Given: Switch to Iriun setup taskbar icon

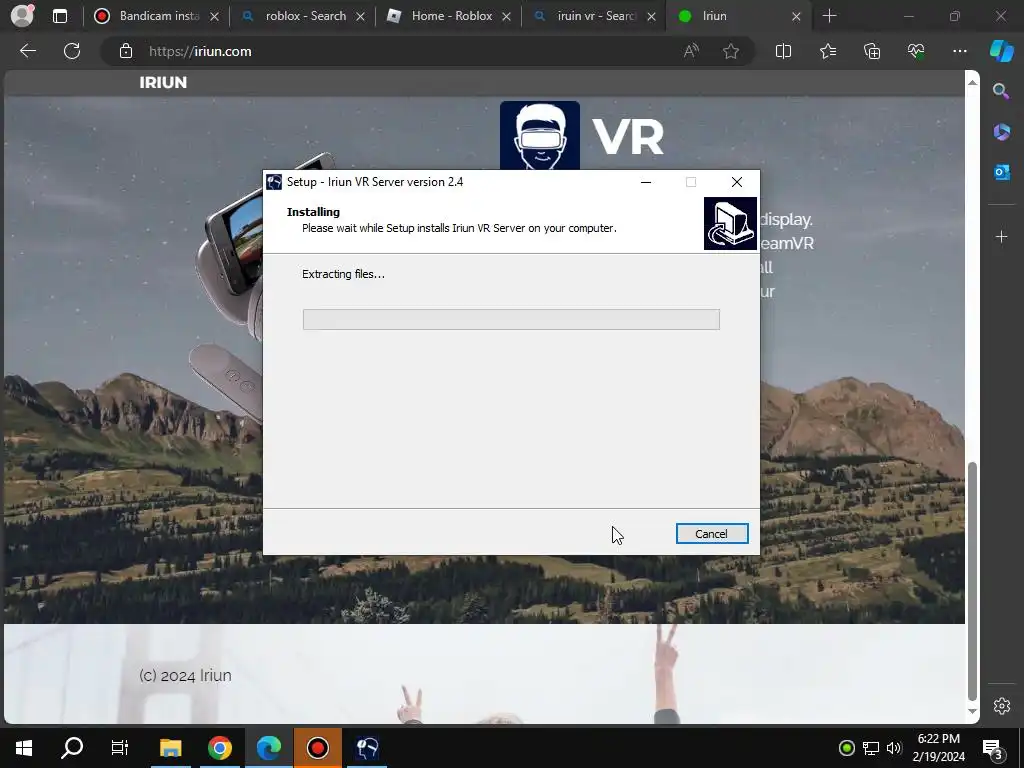Looking at the screenshot, I should pos(367,748).
